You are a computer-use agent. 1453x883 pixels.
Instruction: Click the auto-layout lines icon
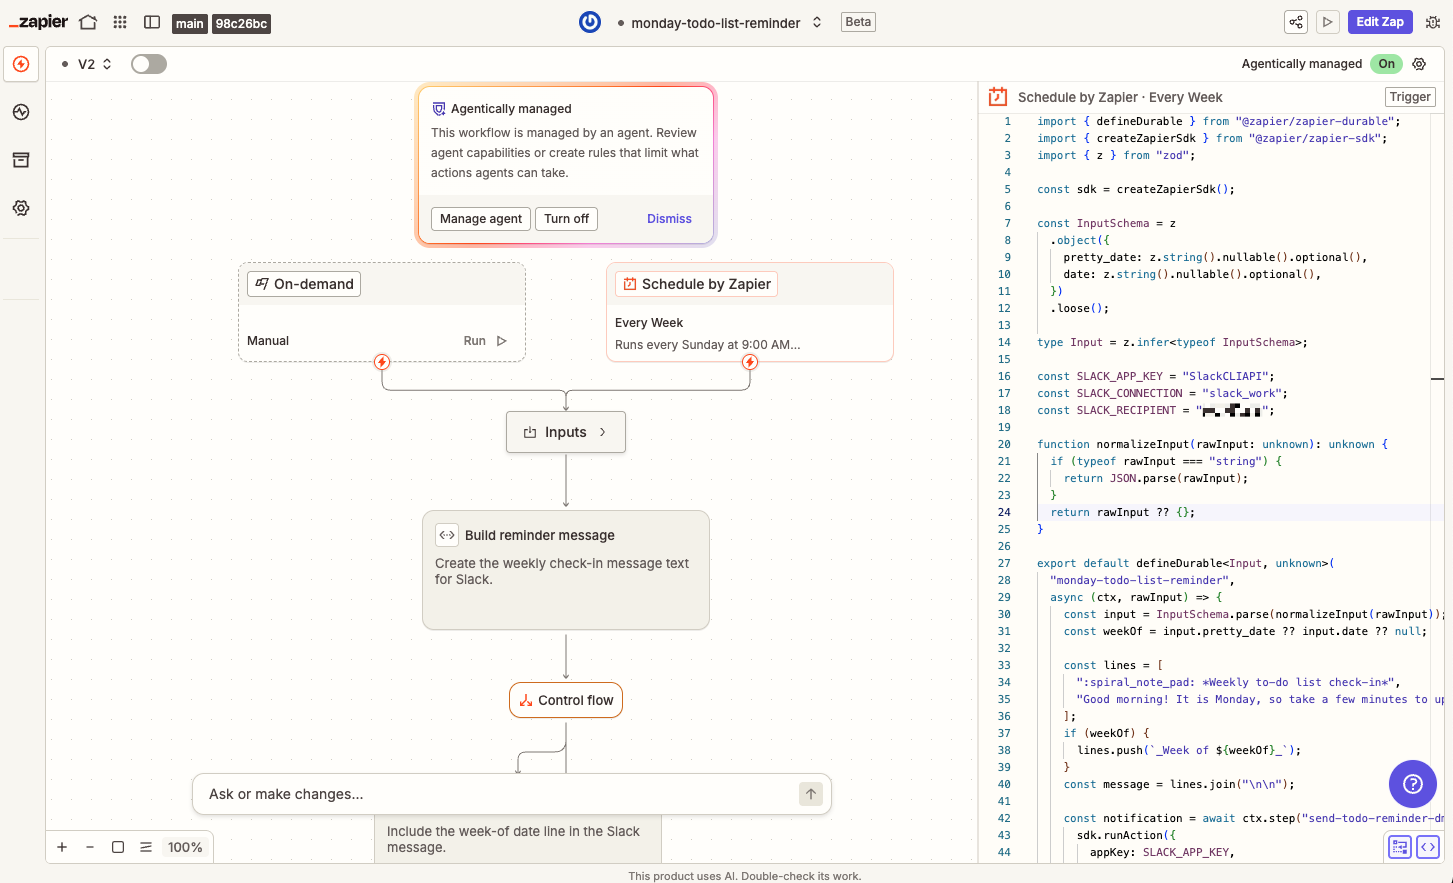point(146,847)
